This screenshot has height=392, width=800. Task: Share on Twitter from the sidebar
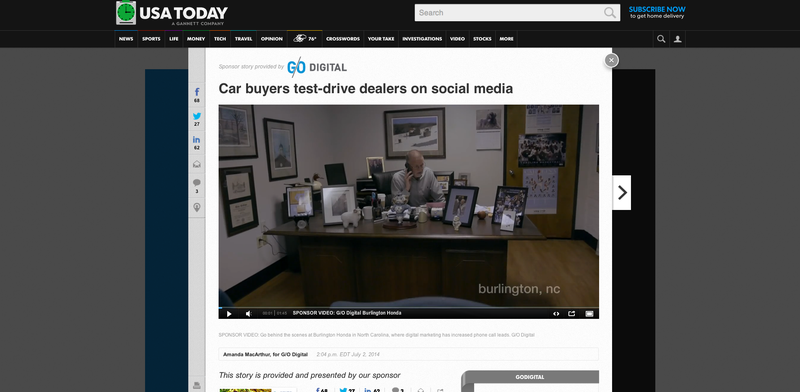point(197,119)
